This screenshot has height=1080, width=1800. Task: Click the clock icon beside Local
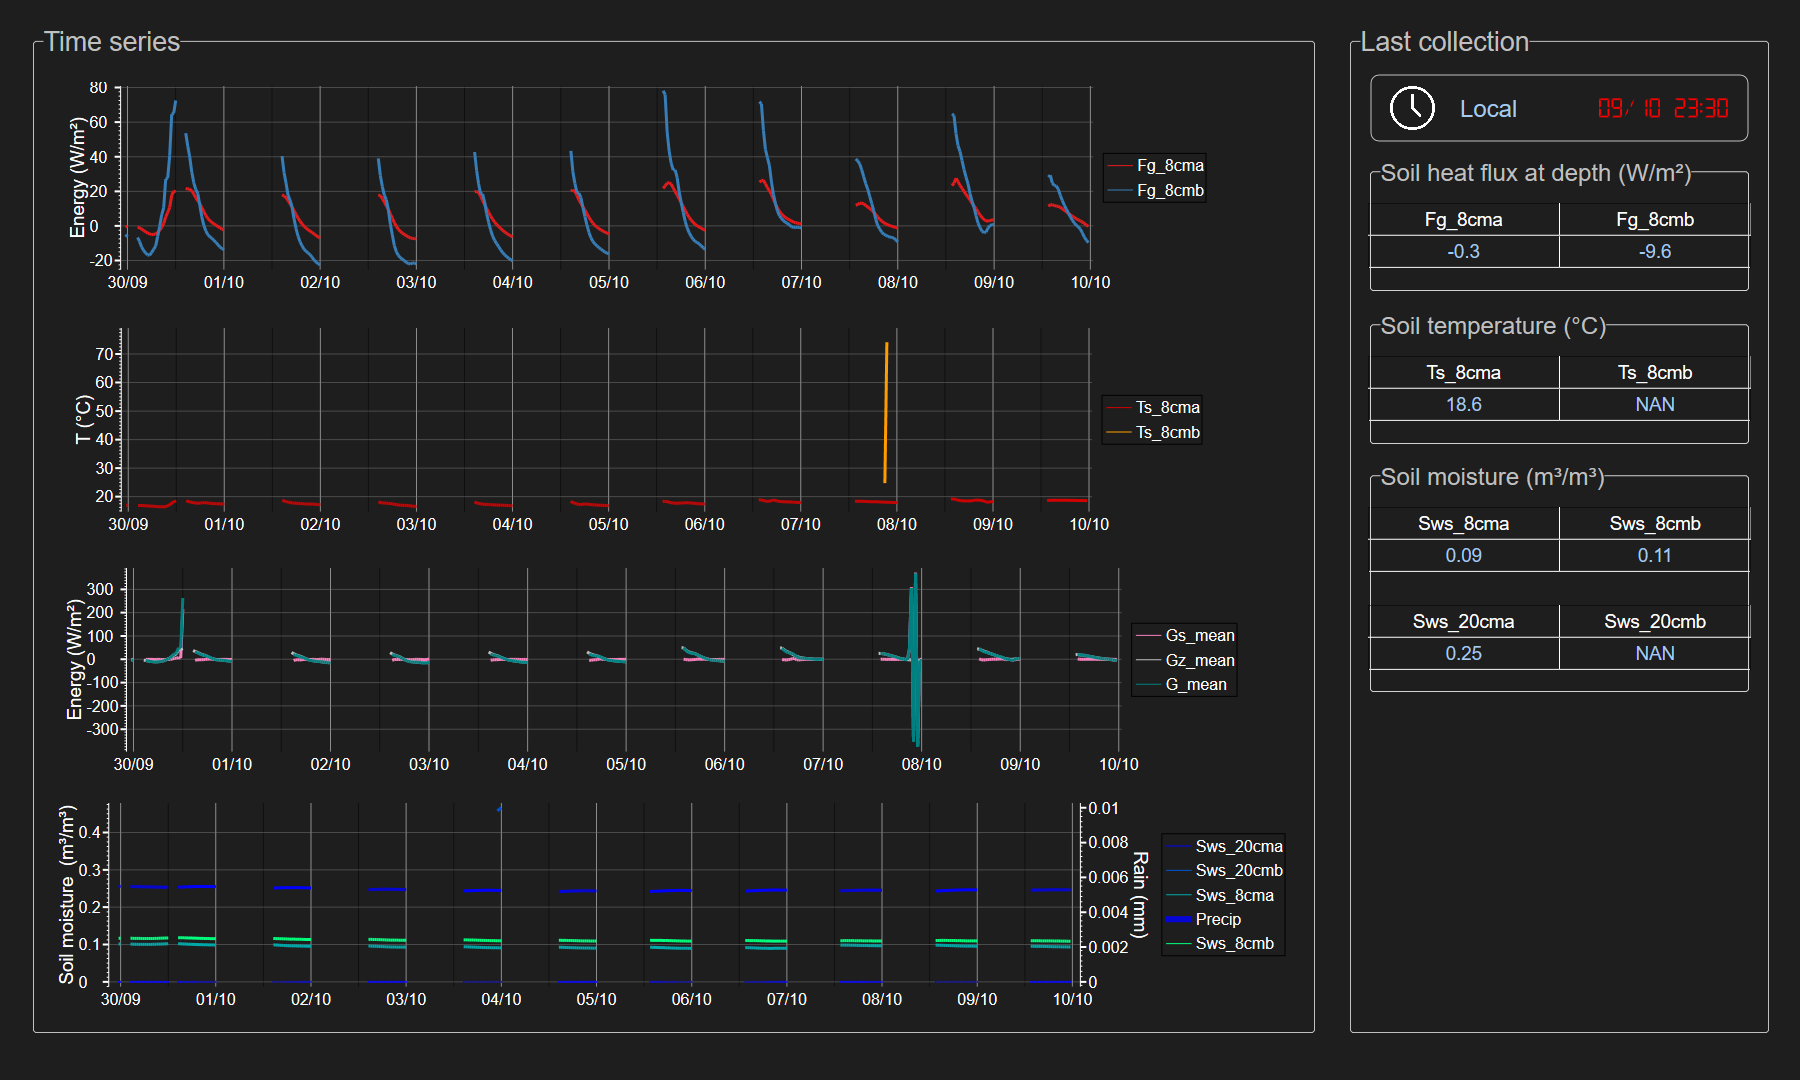(x=1412, y=108)
